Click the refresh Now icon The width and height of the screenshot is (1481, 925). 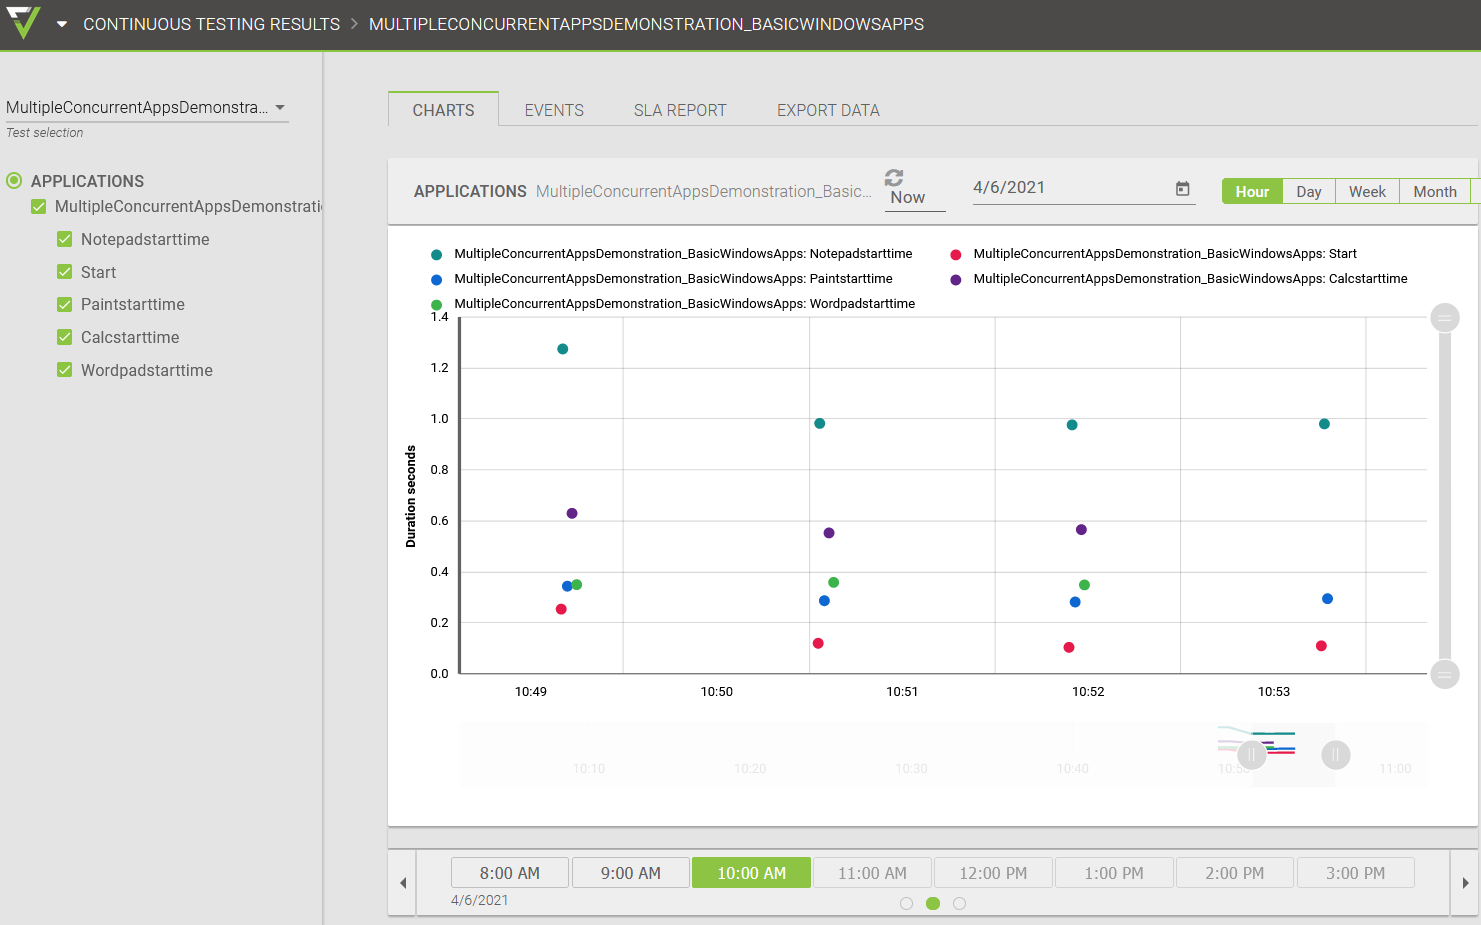894,177
